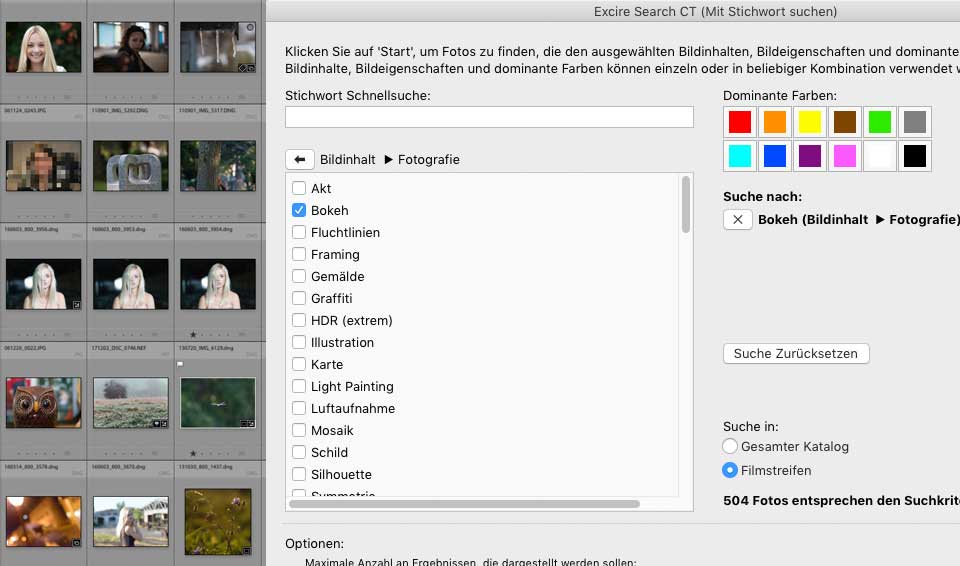This screenshot has height=566, width=960.
Task: Tick the Illustration checkbox
Action: (x=299, y=342)
